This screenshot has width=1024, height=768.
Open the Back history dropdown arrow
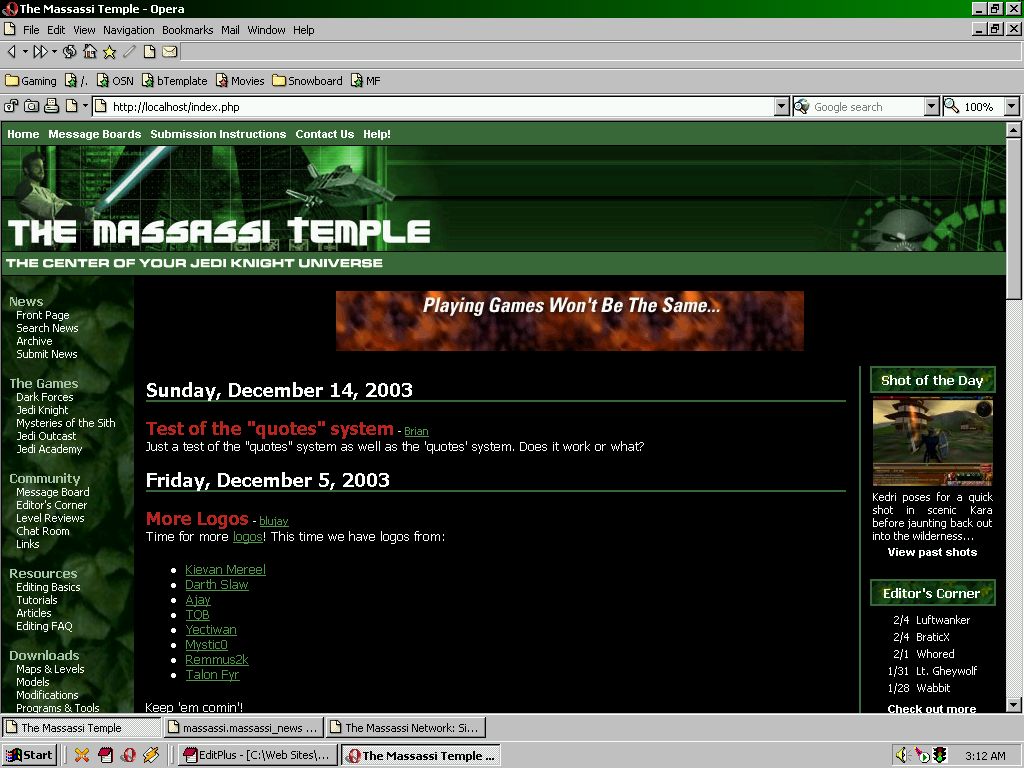pyautogui.click(x=25, y=51)
